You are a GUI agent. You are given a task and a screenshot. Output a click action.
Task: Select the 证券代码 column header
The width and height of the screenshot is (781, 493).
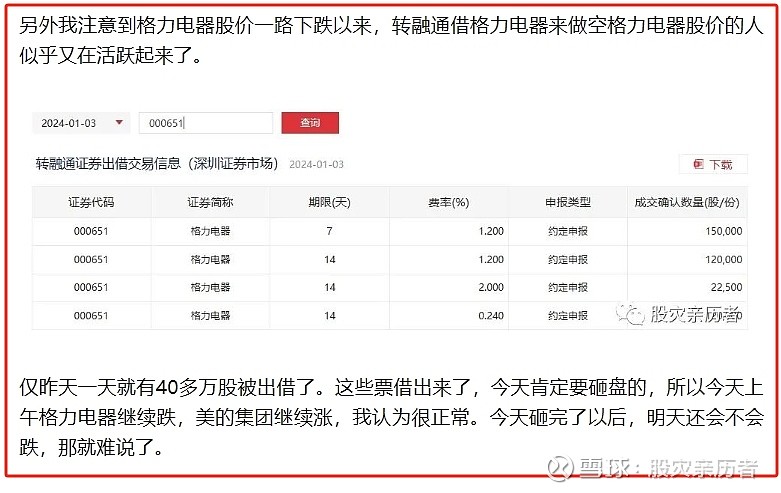point(91,202)
